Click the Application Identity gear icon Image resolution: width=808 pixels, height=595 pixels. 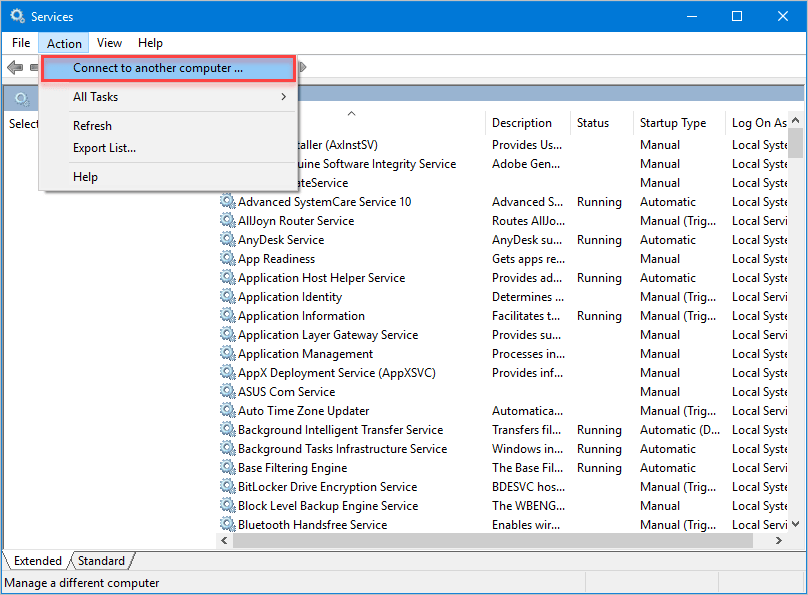pyautogui.click(x=227, y=297)
